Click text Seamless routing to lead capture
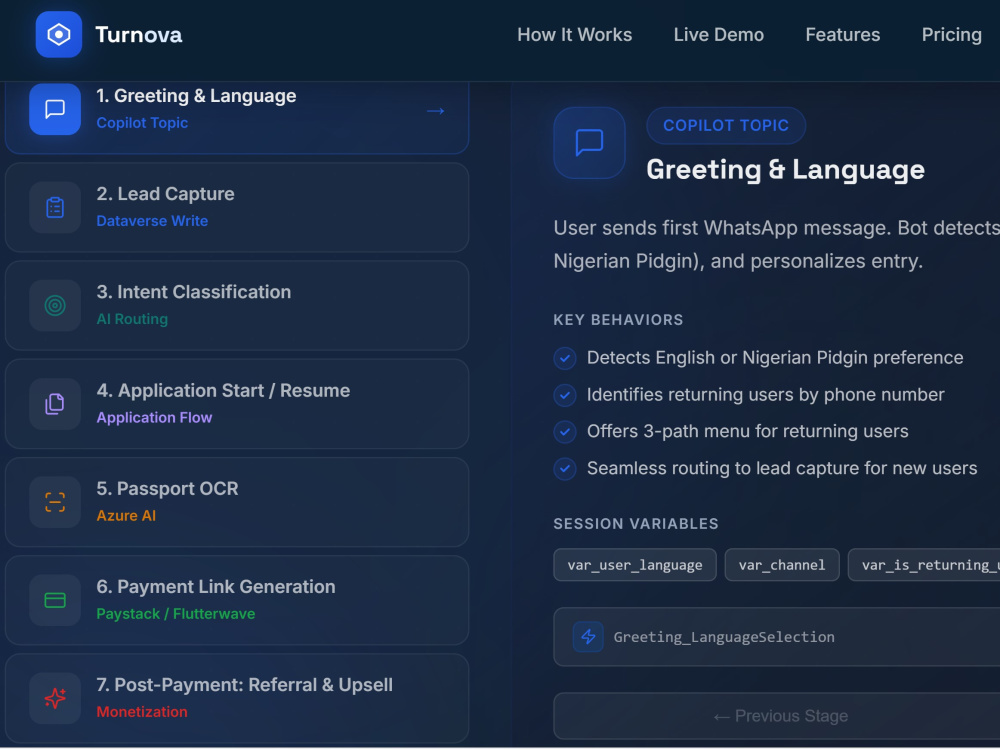 [782, 469]
